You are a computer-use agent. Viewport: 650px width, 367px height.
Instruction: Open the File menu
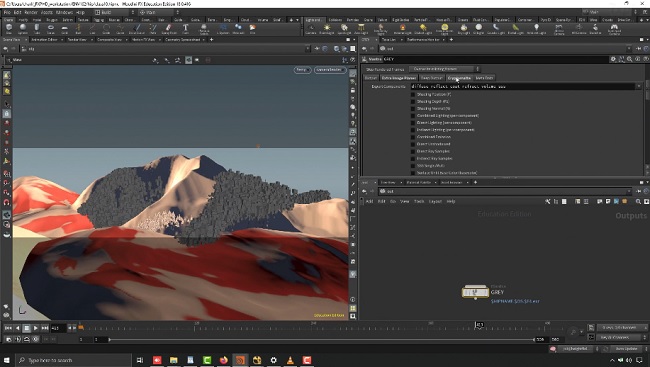(x=7, y=12)
